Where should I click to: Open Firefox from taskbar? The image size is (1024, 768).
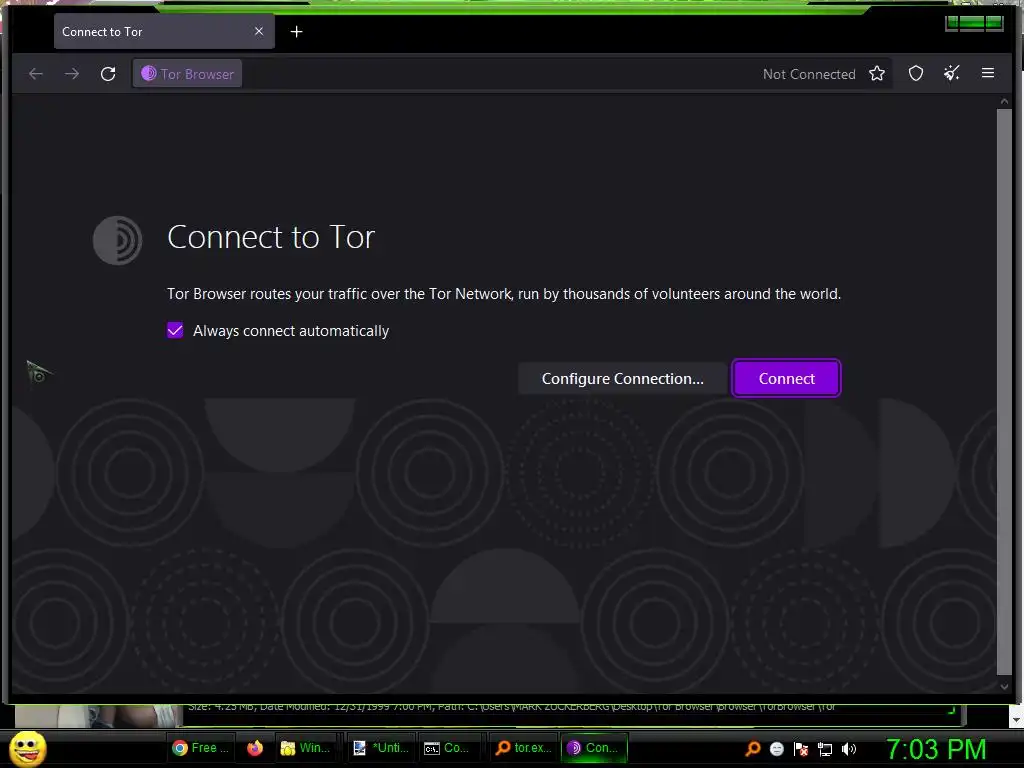coord(255,748)
